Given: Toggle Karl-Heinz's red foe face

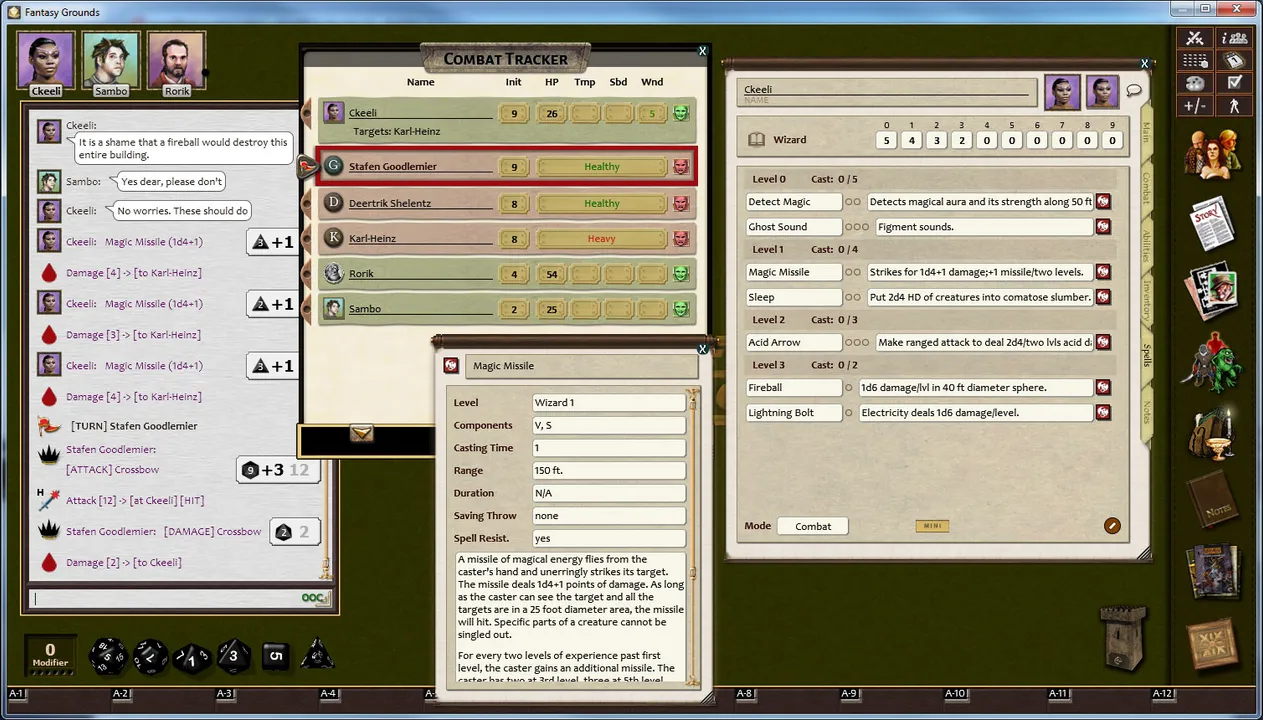Looking at the screenshot, I should click(681, 239).
